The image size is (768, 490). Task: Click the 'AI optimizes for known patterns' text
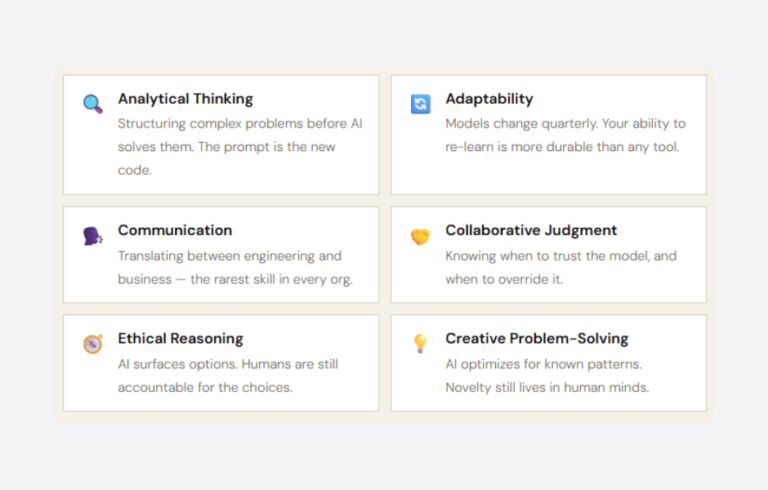pyautogui.click(x=543, y=364)
